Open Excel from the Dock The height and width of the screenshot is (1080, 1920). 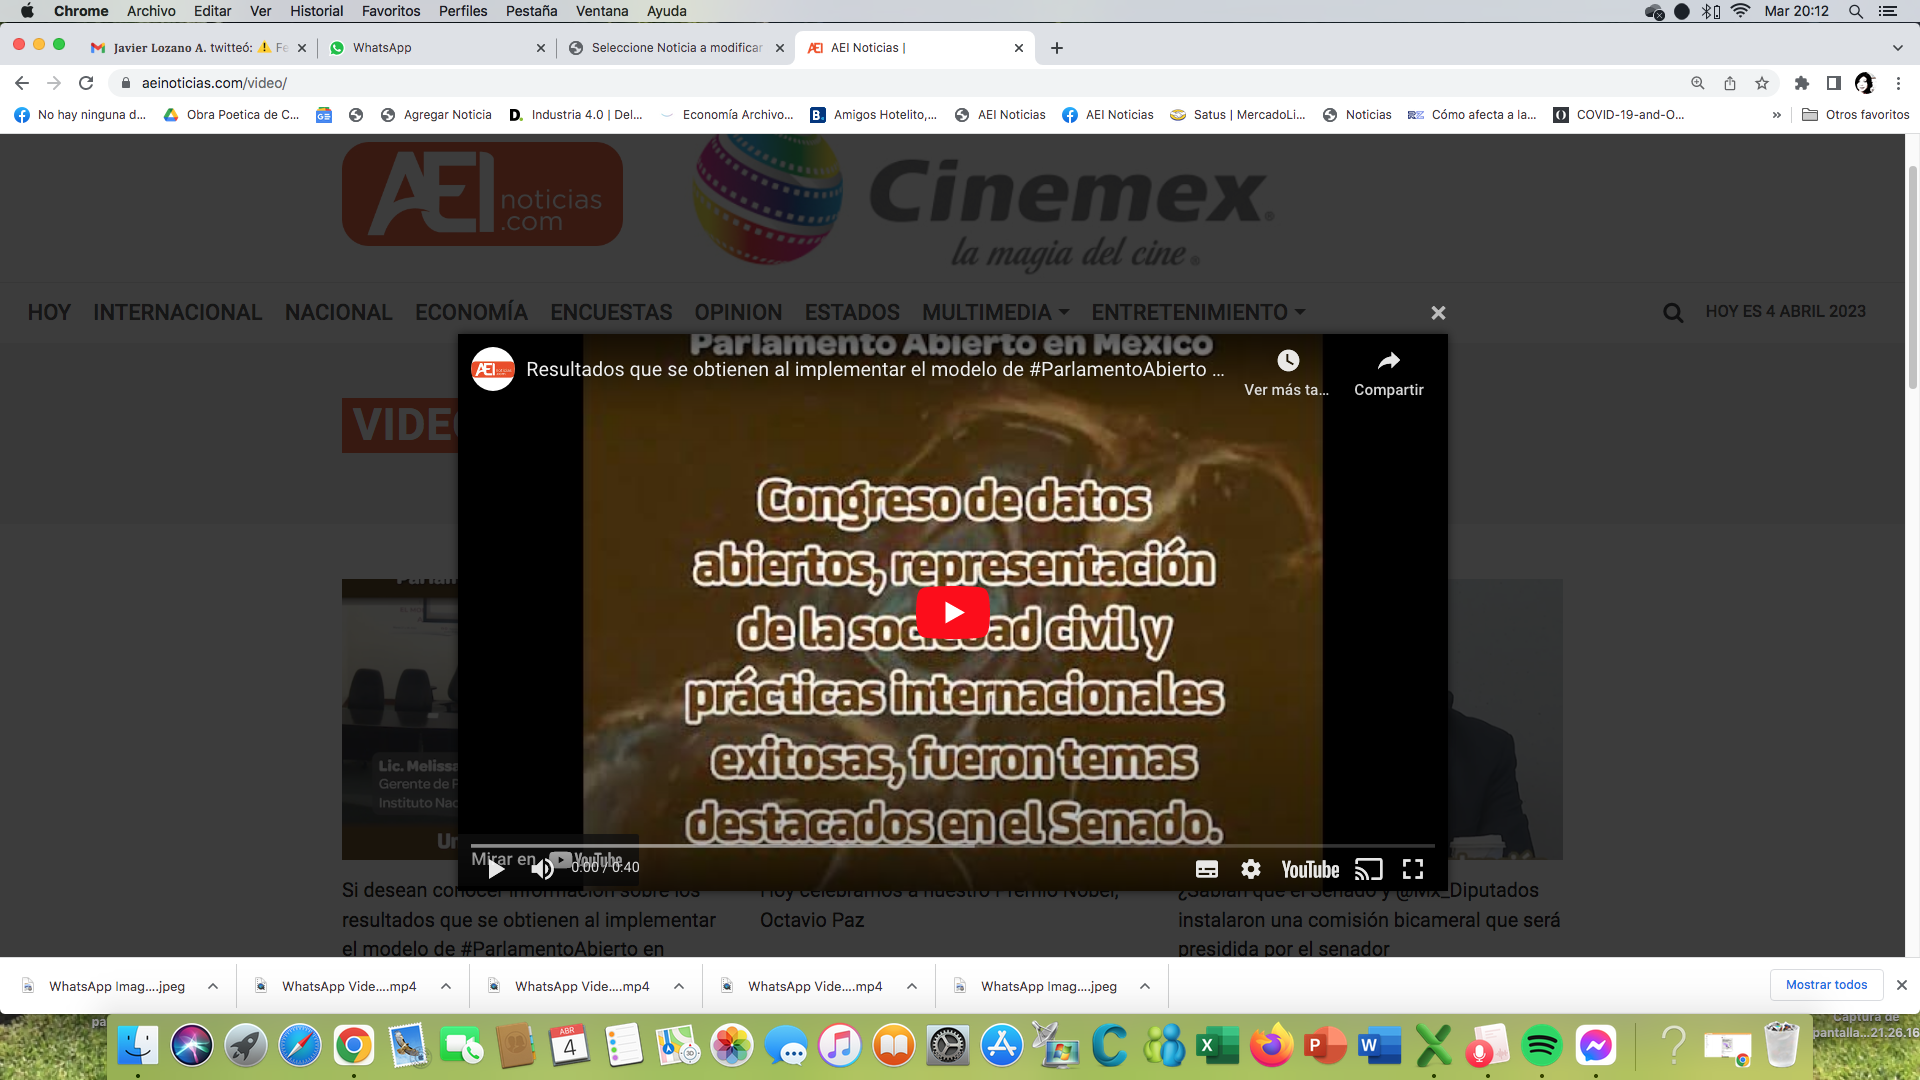[1217, 1046]
